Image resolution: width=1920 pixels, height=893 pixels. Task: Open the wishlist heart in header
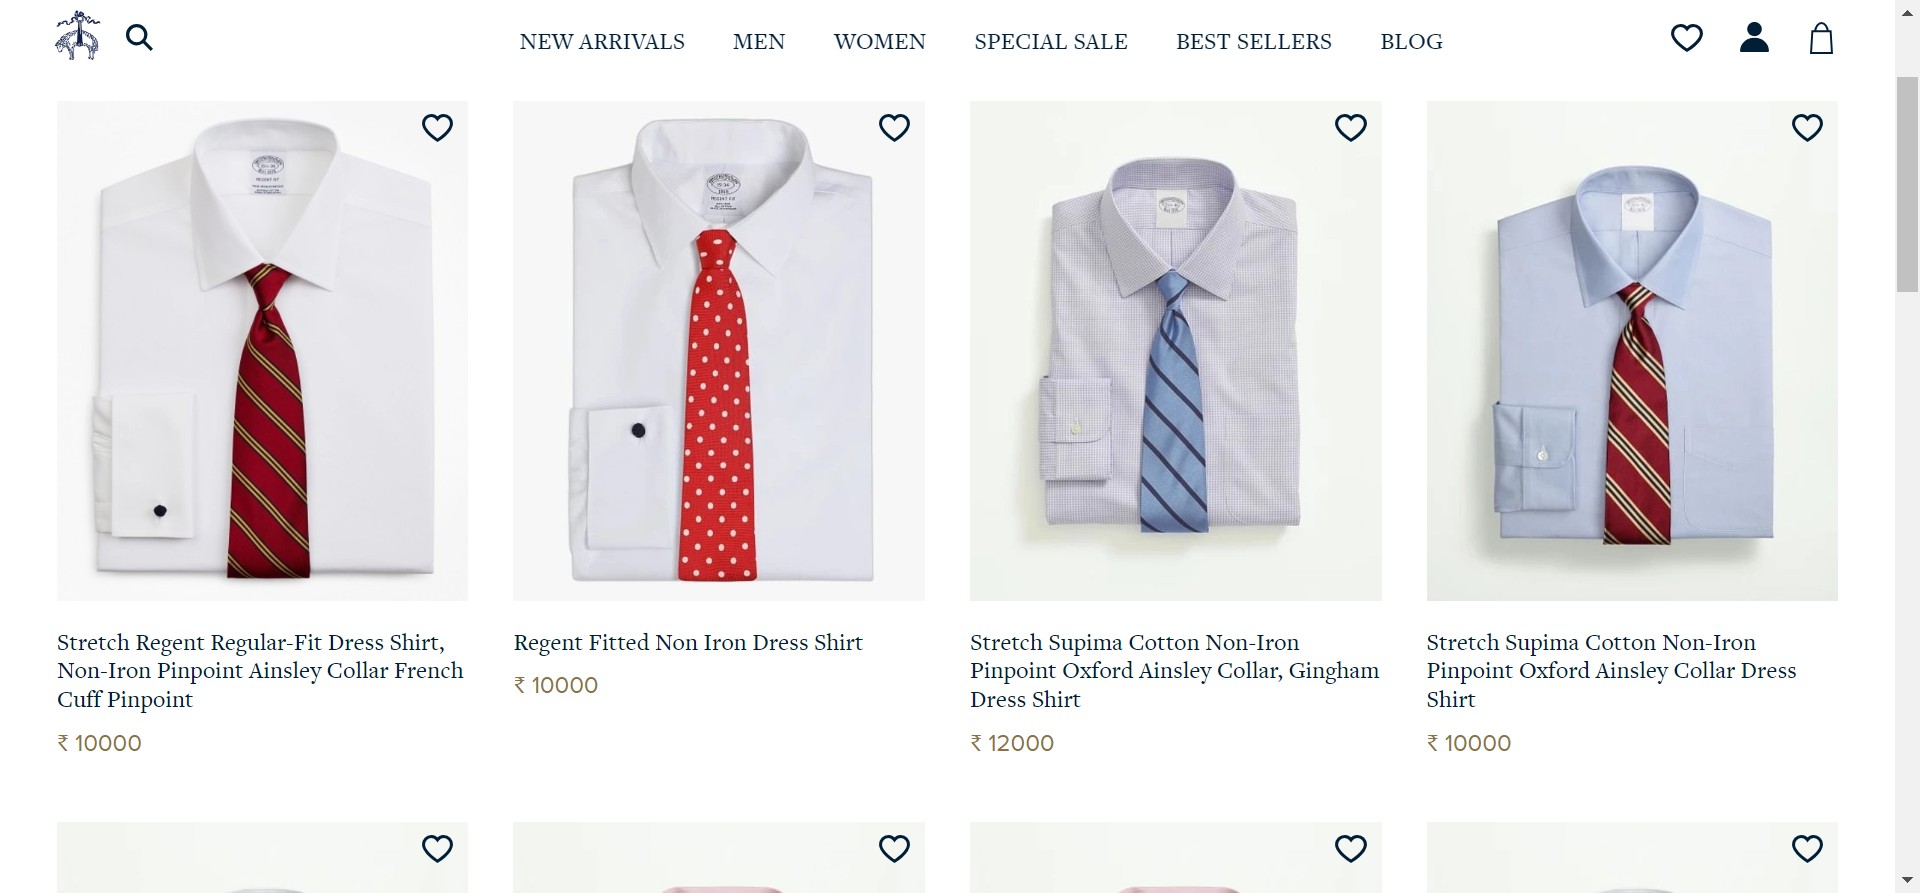(1686, 38)
